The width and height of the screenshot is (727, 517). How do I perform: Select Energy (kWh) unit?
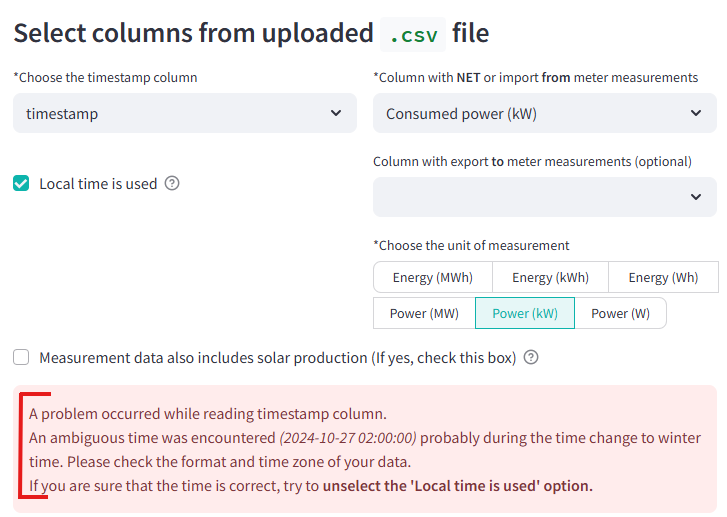click(550, 277)
